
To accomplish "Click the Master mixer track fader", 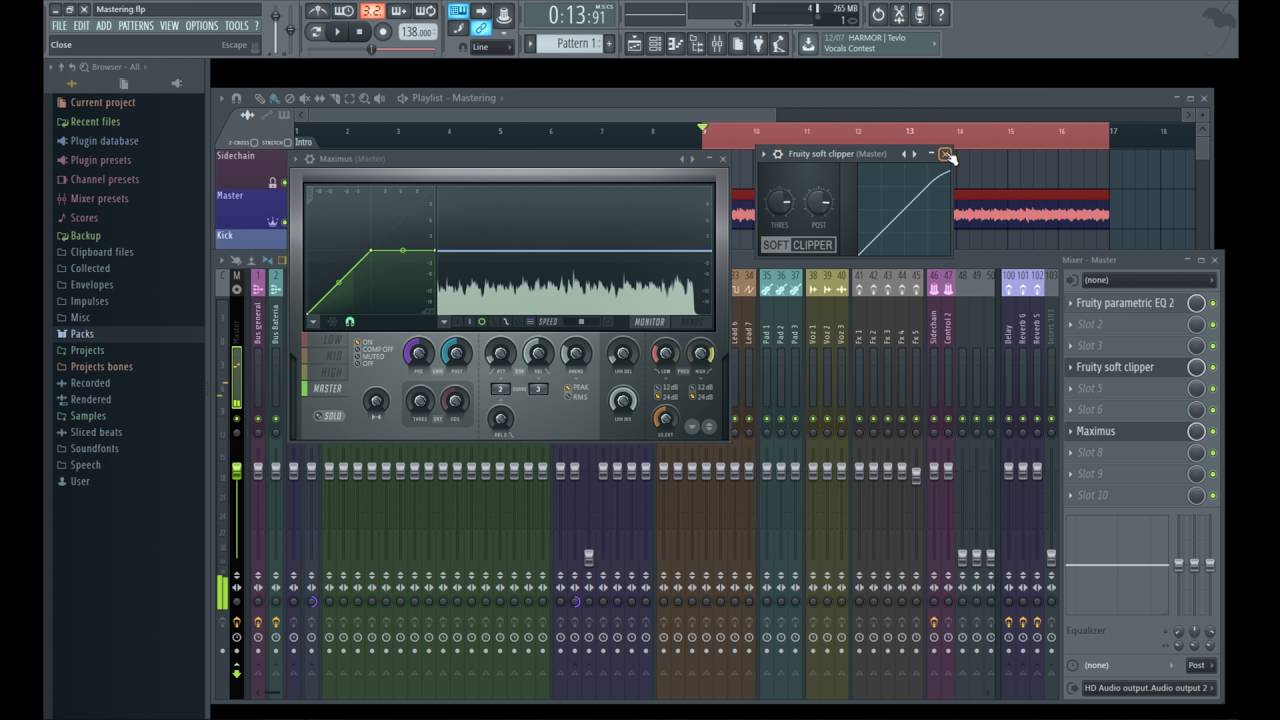I will [237, 470].
